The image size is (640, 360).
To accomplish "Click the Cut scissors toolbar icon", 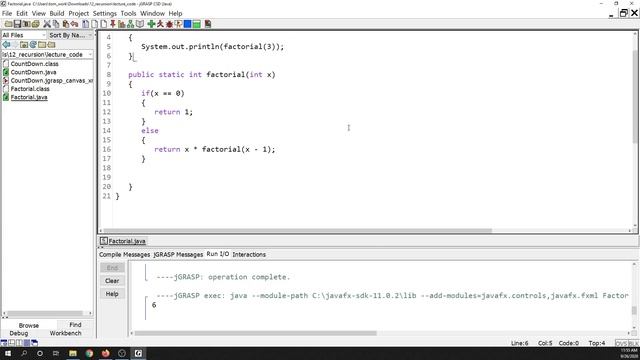I will (47, 24).
